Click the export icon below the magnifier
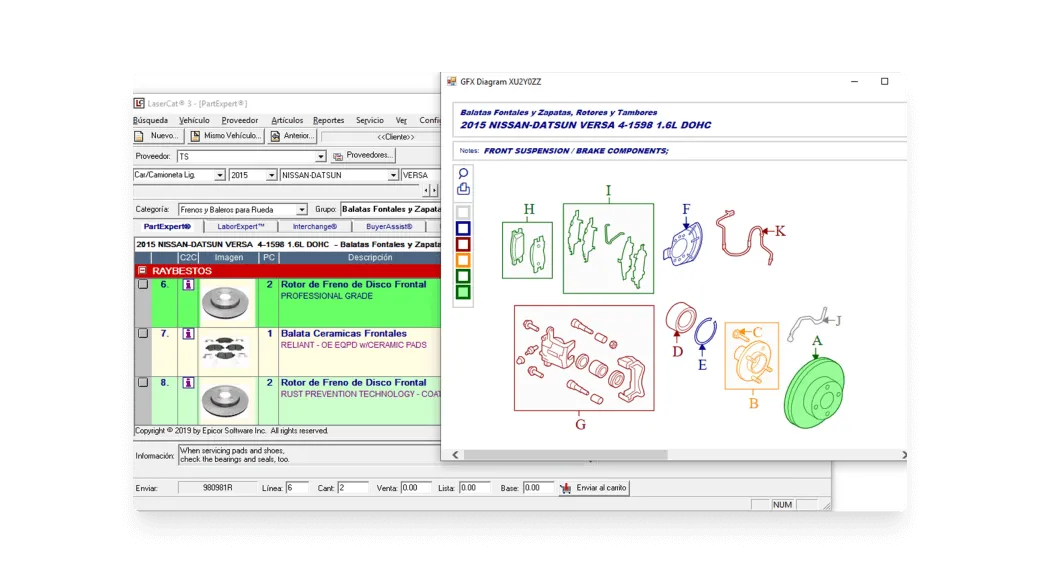This screenshot has width=1040, height=585. coord(463,189)
